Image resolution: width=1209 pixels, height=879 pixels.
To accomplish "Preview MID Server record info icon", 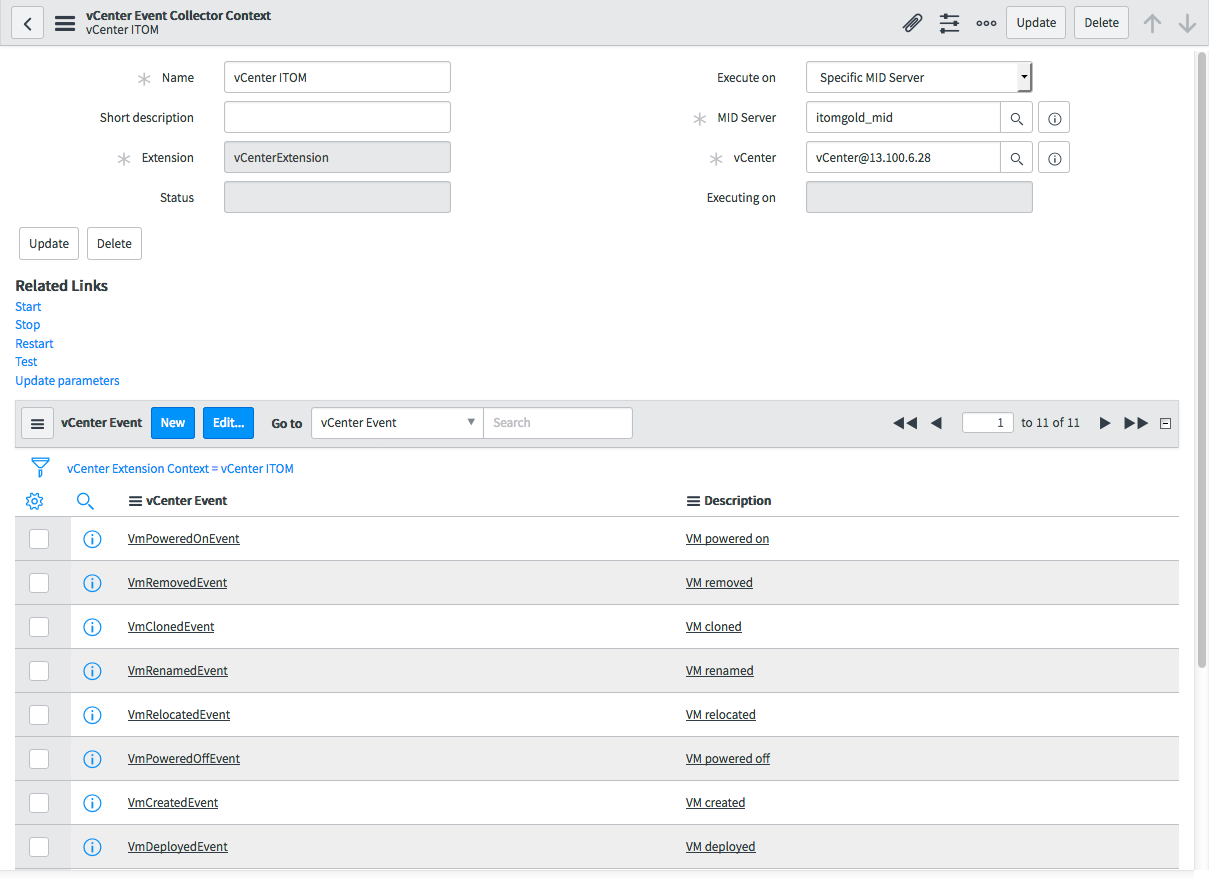I will point(1054,118).
